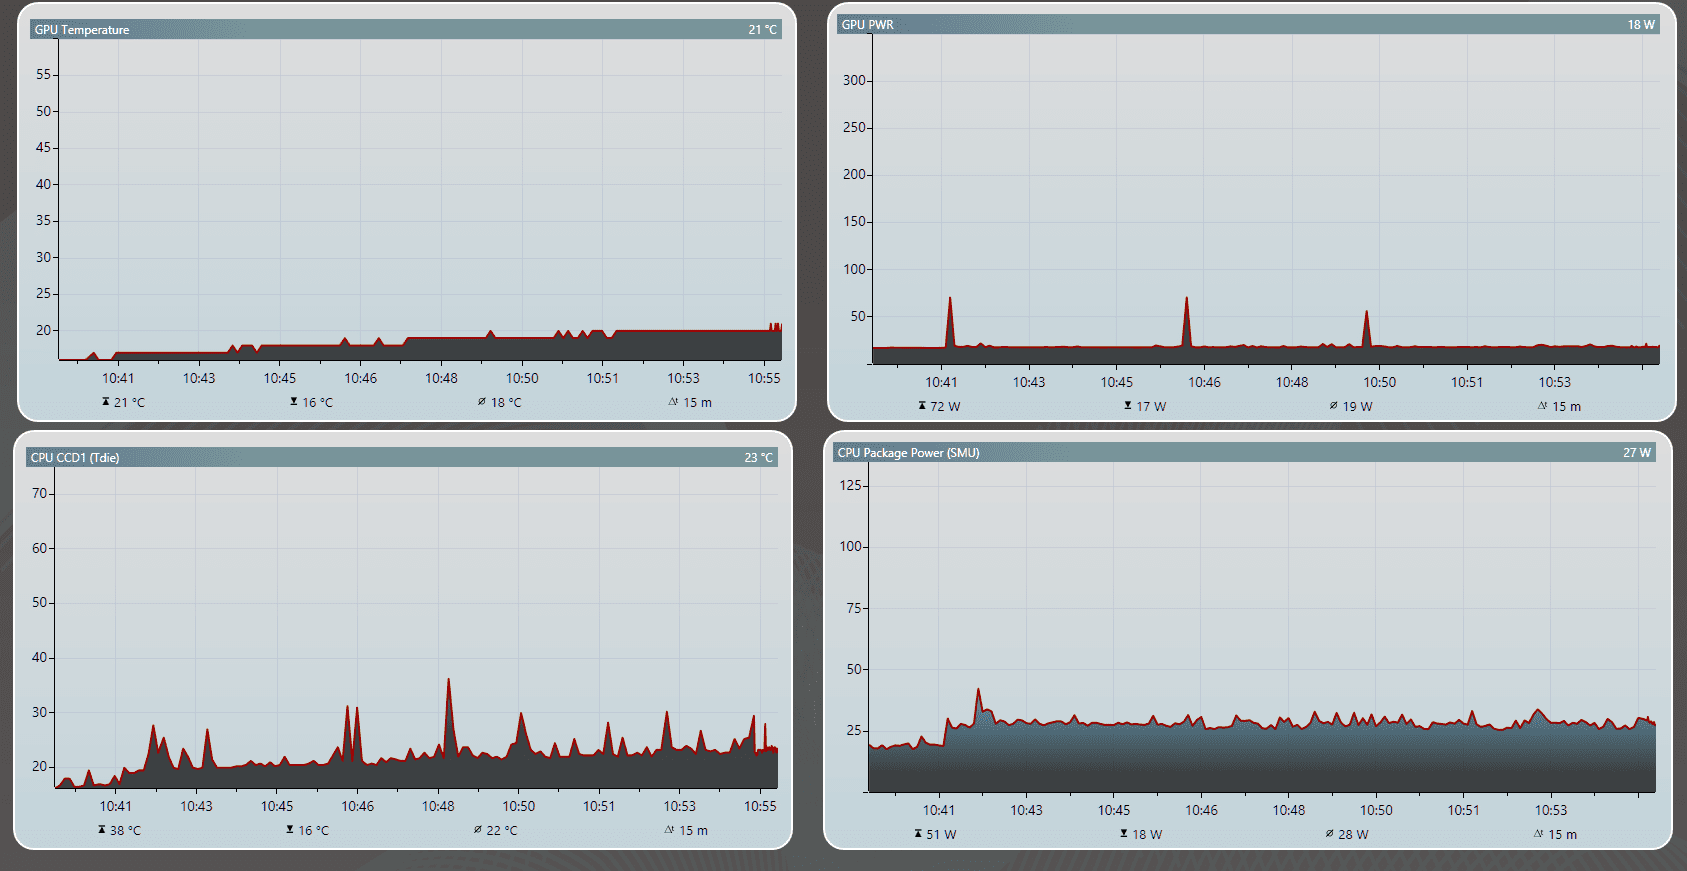
Task: Click the 18 W minimum value in CPU Package Power
Action: [1147, 835]
